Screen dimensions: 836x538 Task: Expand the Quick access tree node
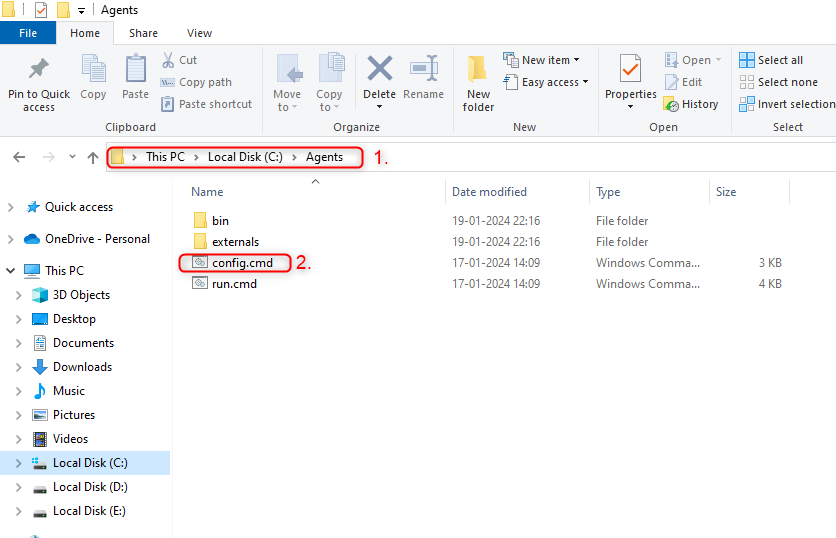point(11,207)
